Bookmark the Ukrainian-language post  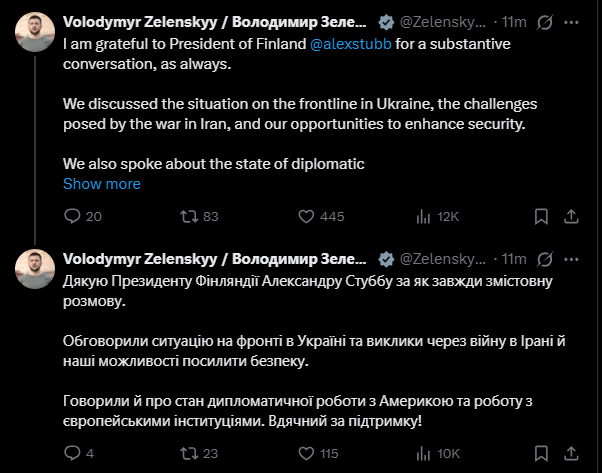click(541, 453)
